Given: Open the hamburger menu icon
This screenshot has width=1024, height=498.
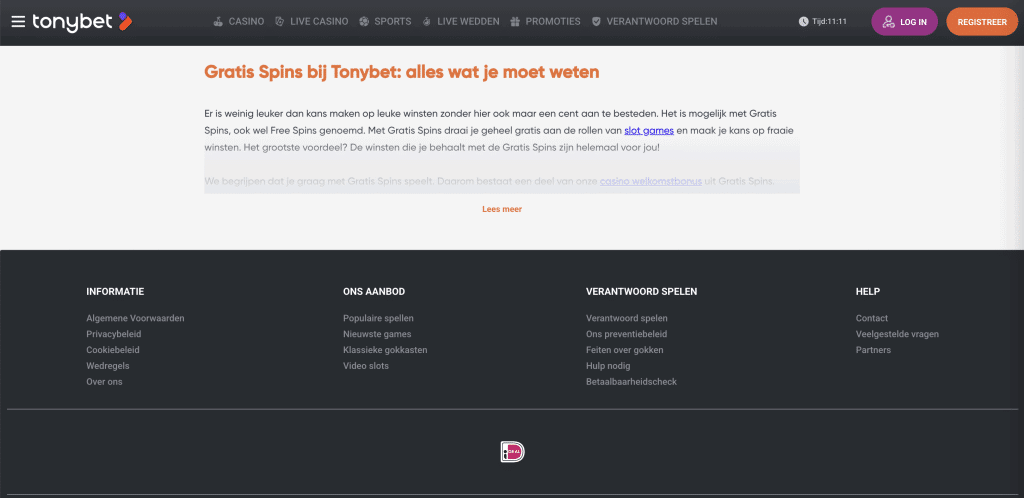Looking at the screenshot, I should [18, 22].
